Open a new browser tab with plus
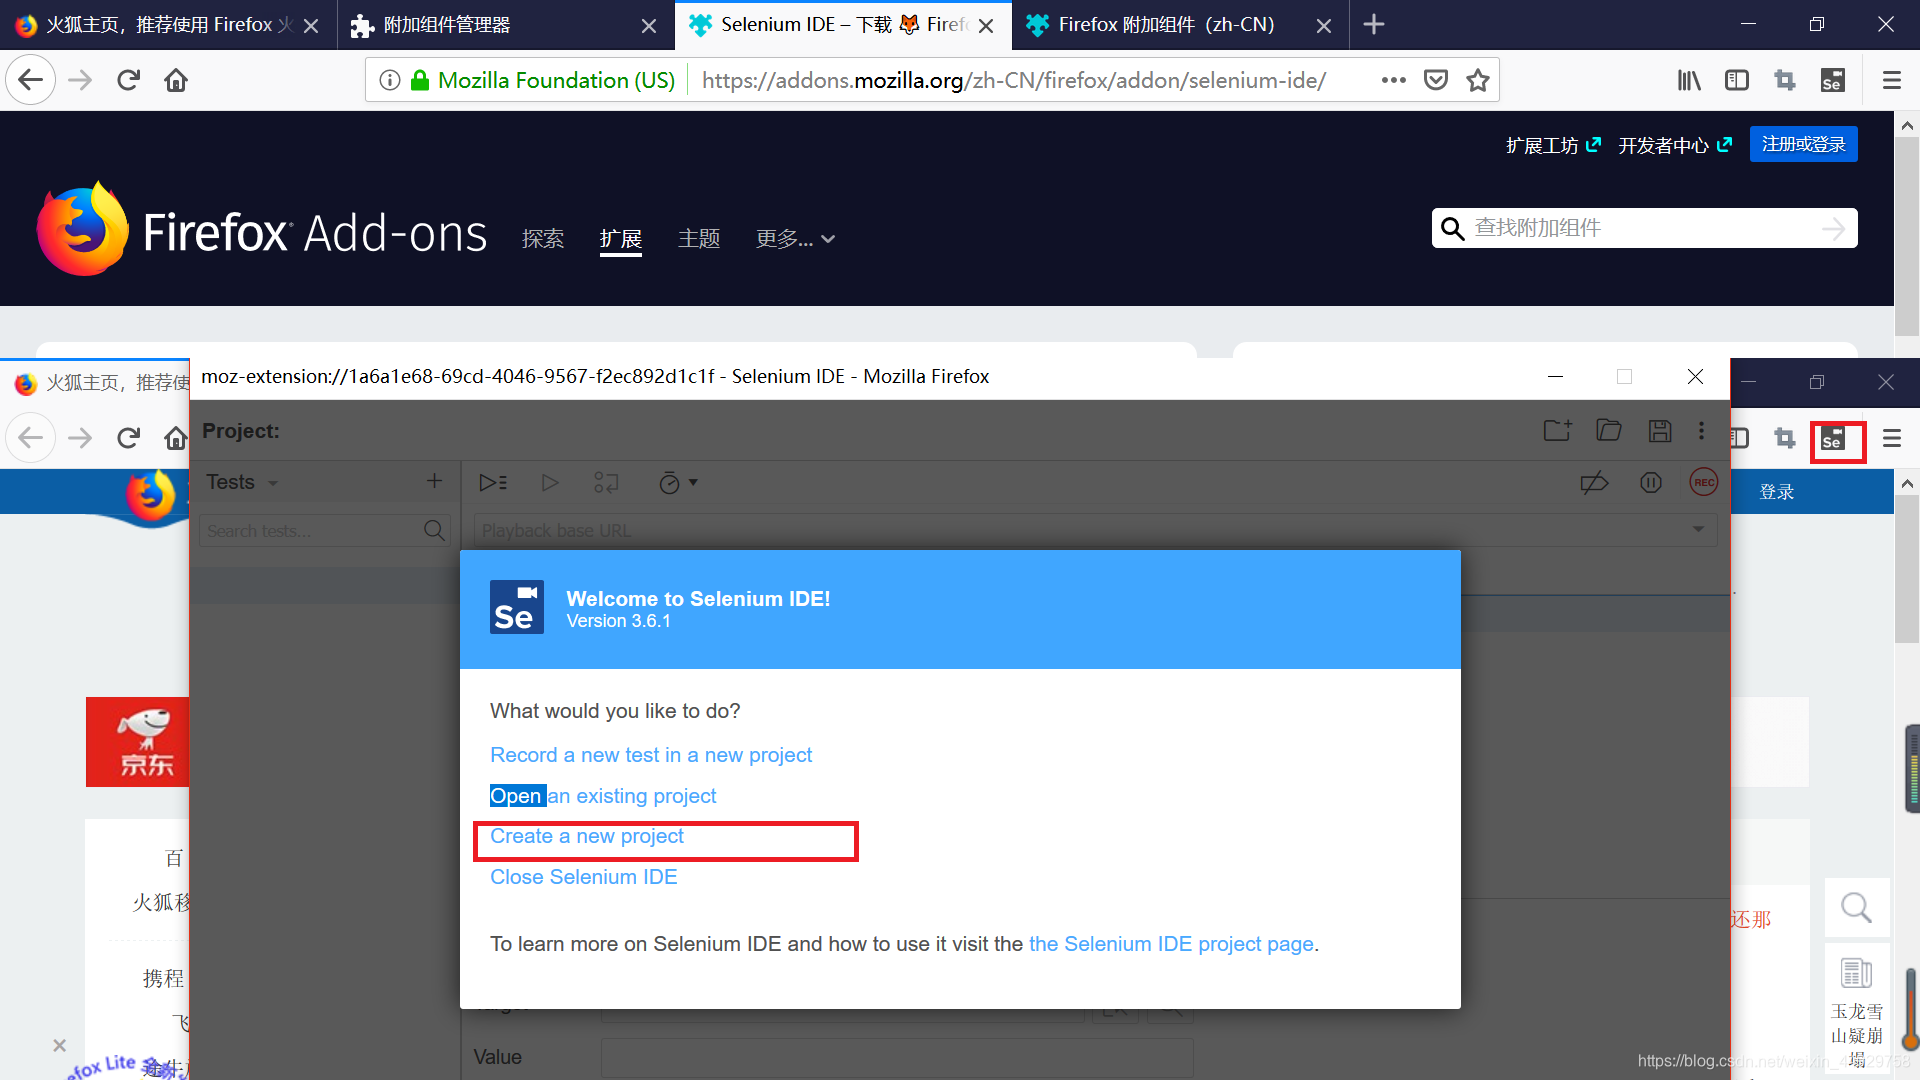This screenshot has height=1080, width=1920. [1374, 24]
